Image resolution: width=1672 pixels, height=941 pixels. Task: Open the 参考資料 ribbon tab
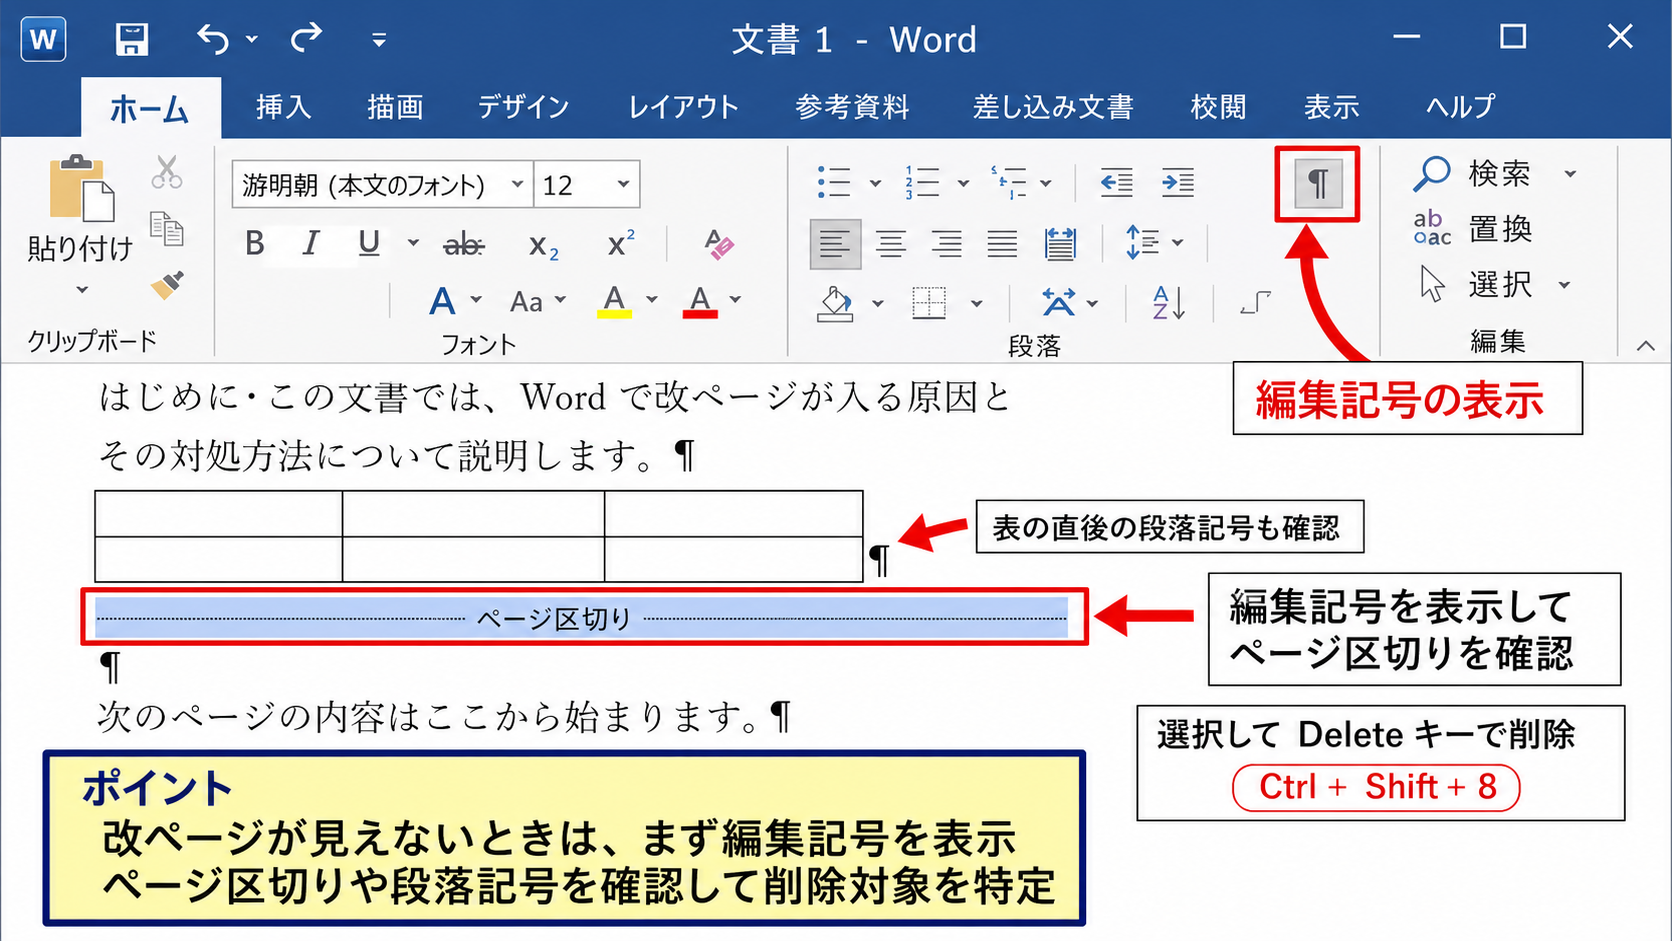pos(852,107)
